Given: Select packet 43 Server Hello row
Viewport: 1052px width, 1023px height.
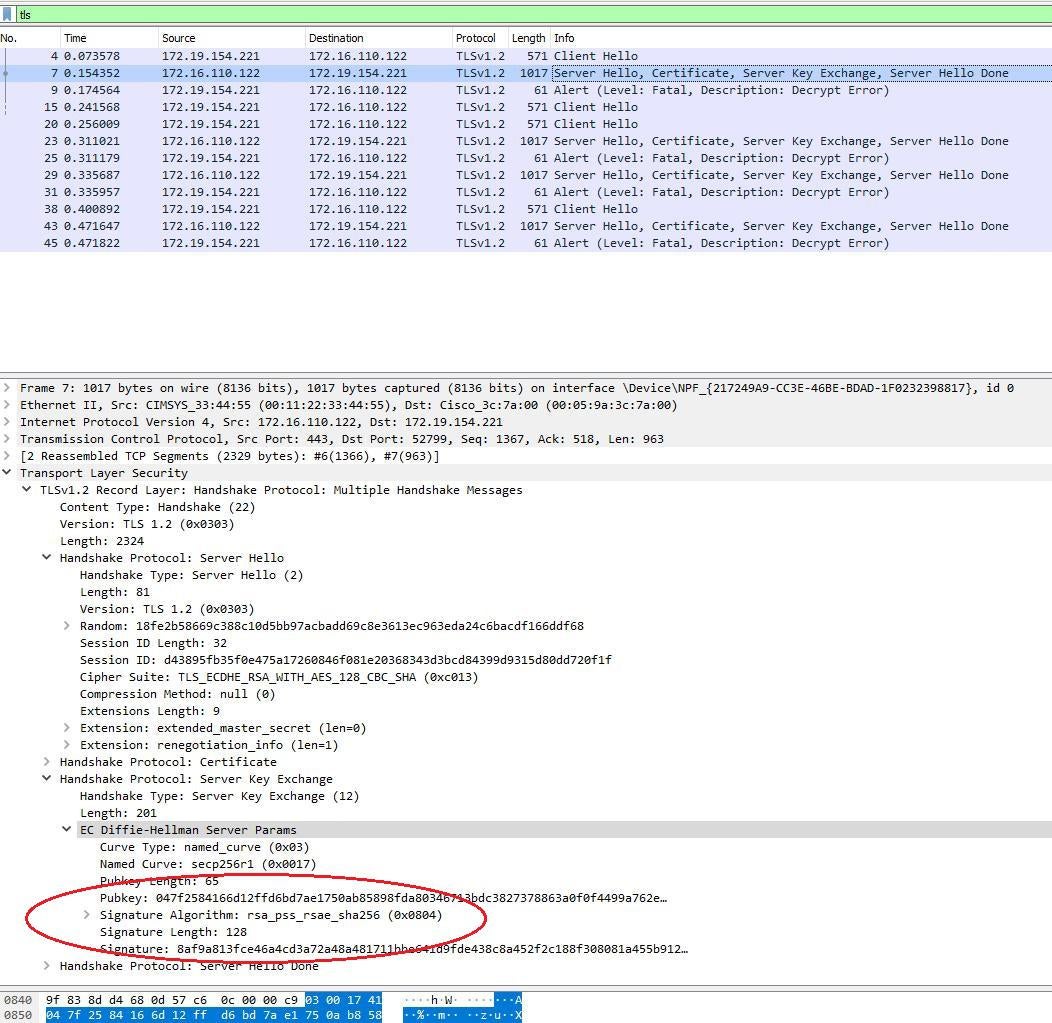Looking at the screenshot, I should (526, 226).
